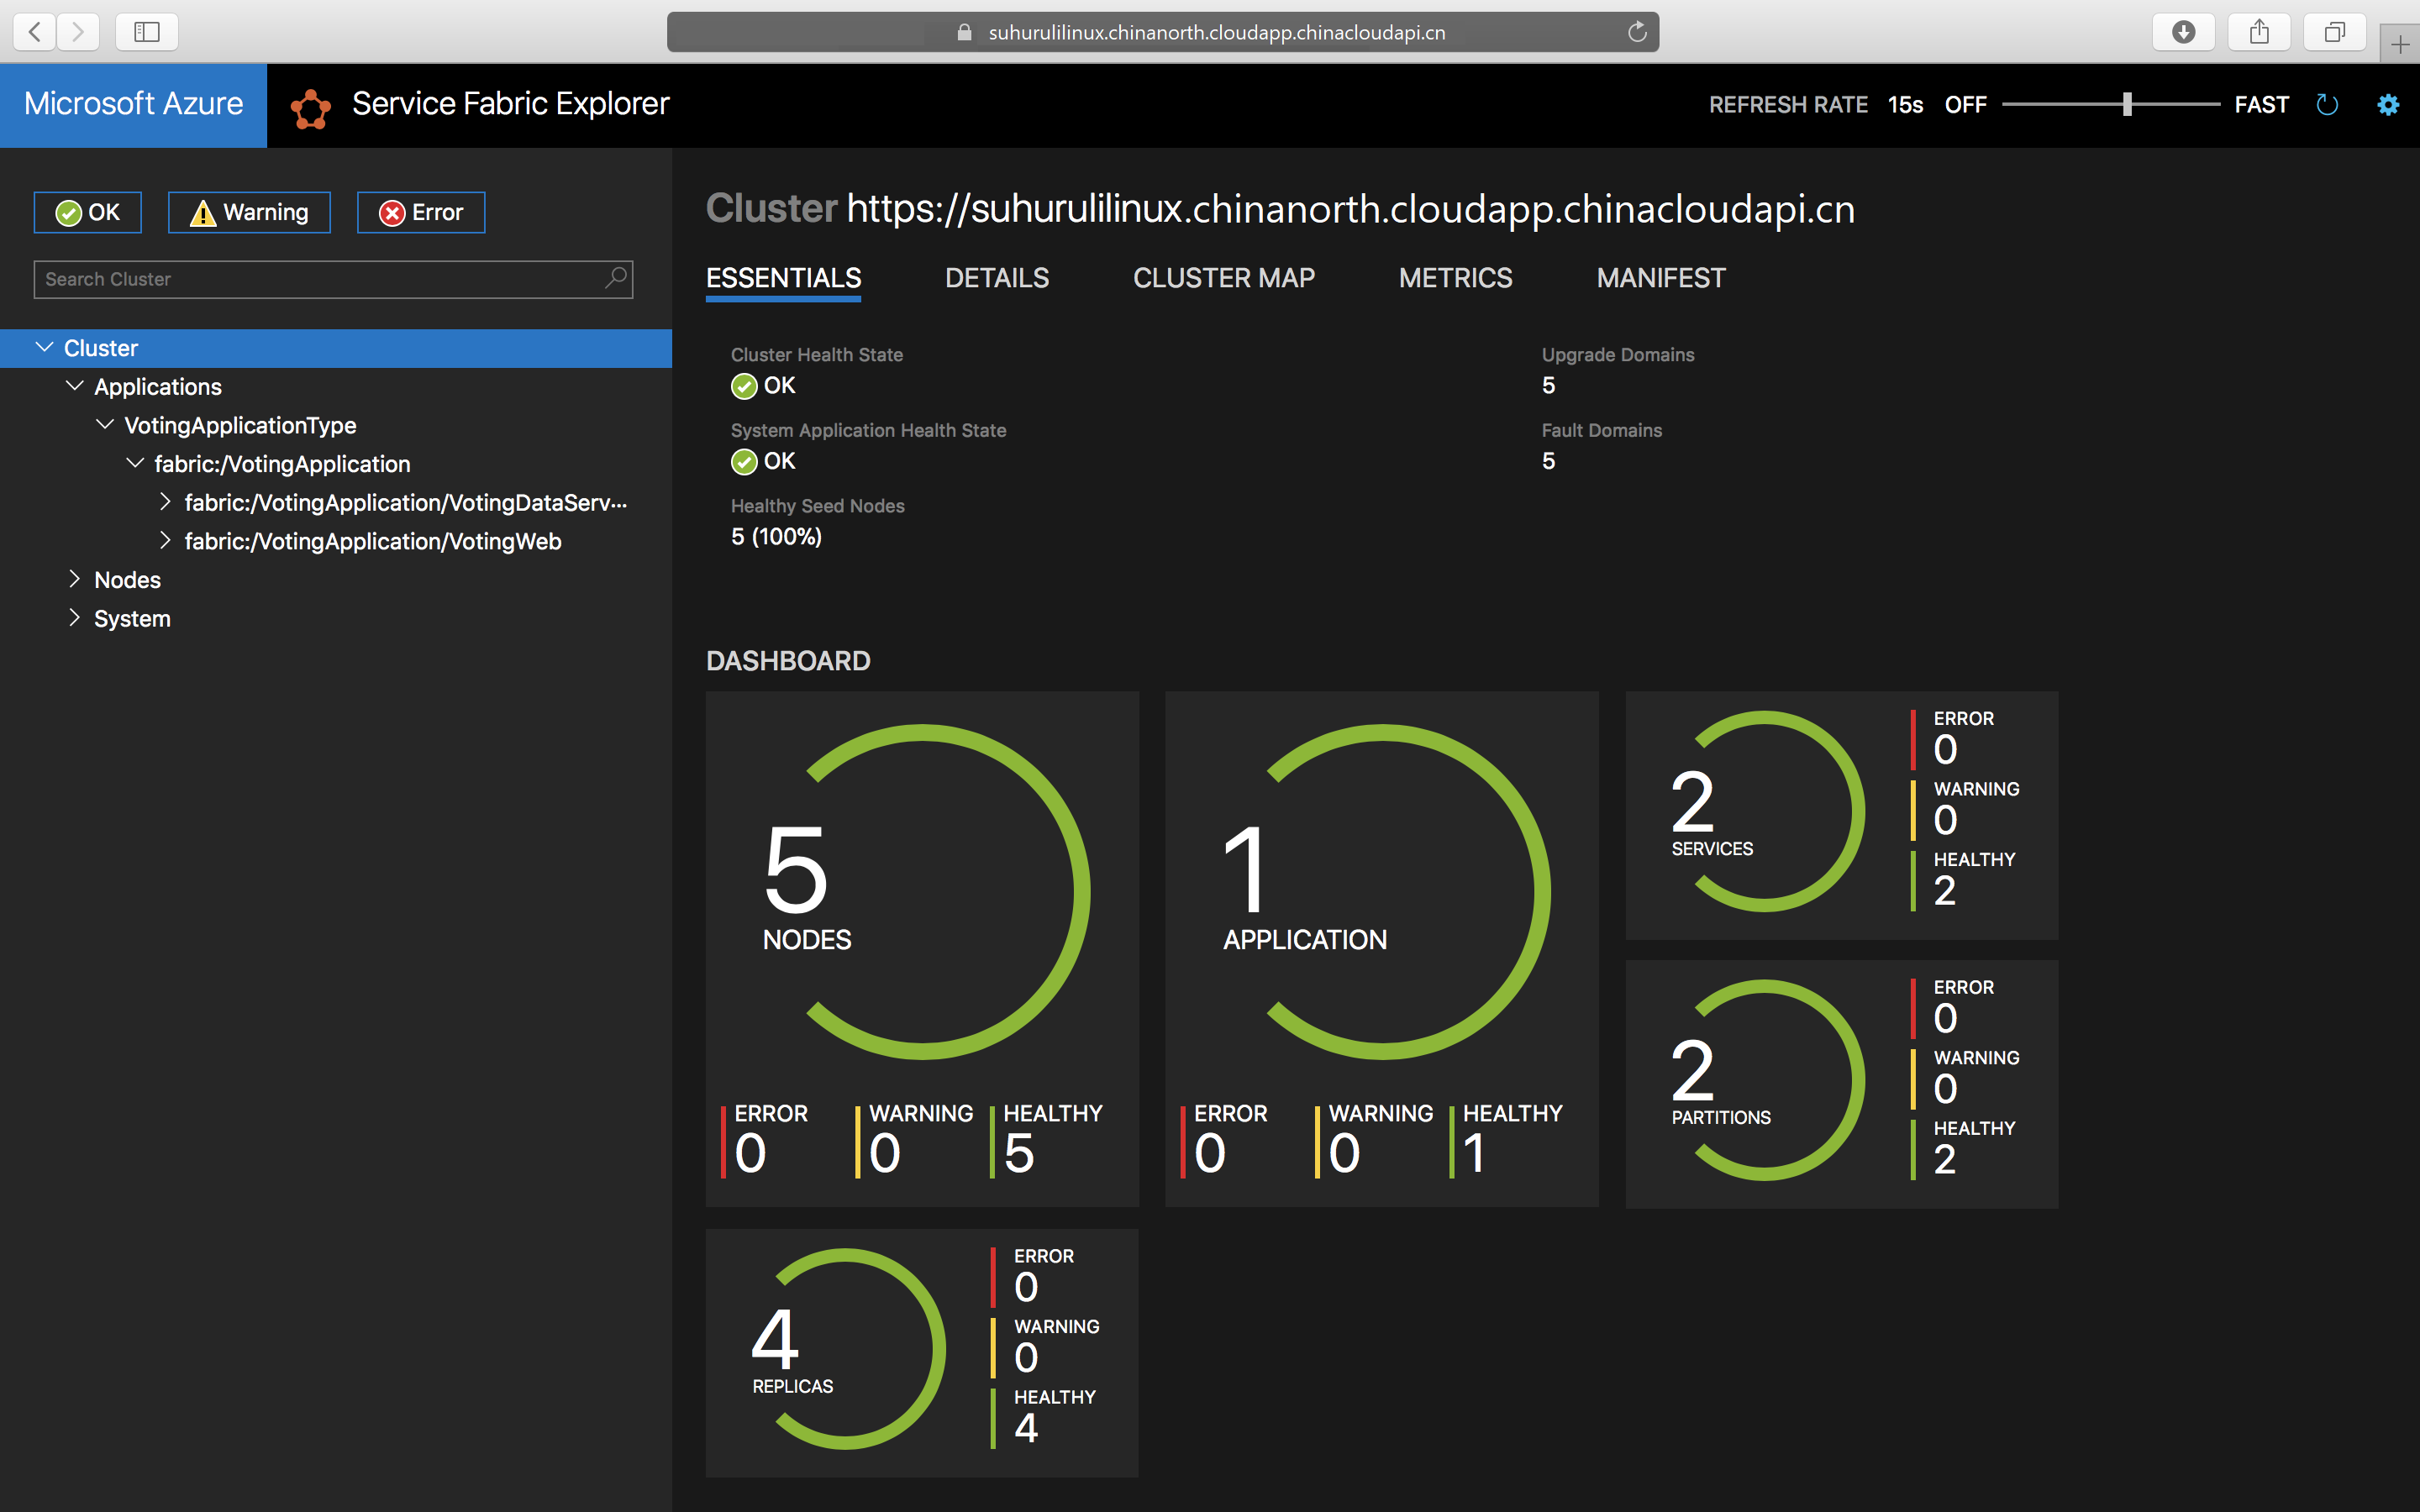Open the settings gear icon
This screenshot has width=2420, height=1512.
(x=2387, y=105)
